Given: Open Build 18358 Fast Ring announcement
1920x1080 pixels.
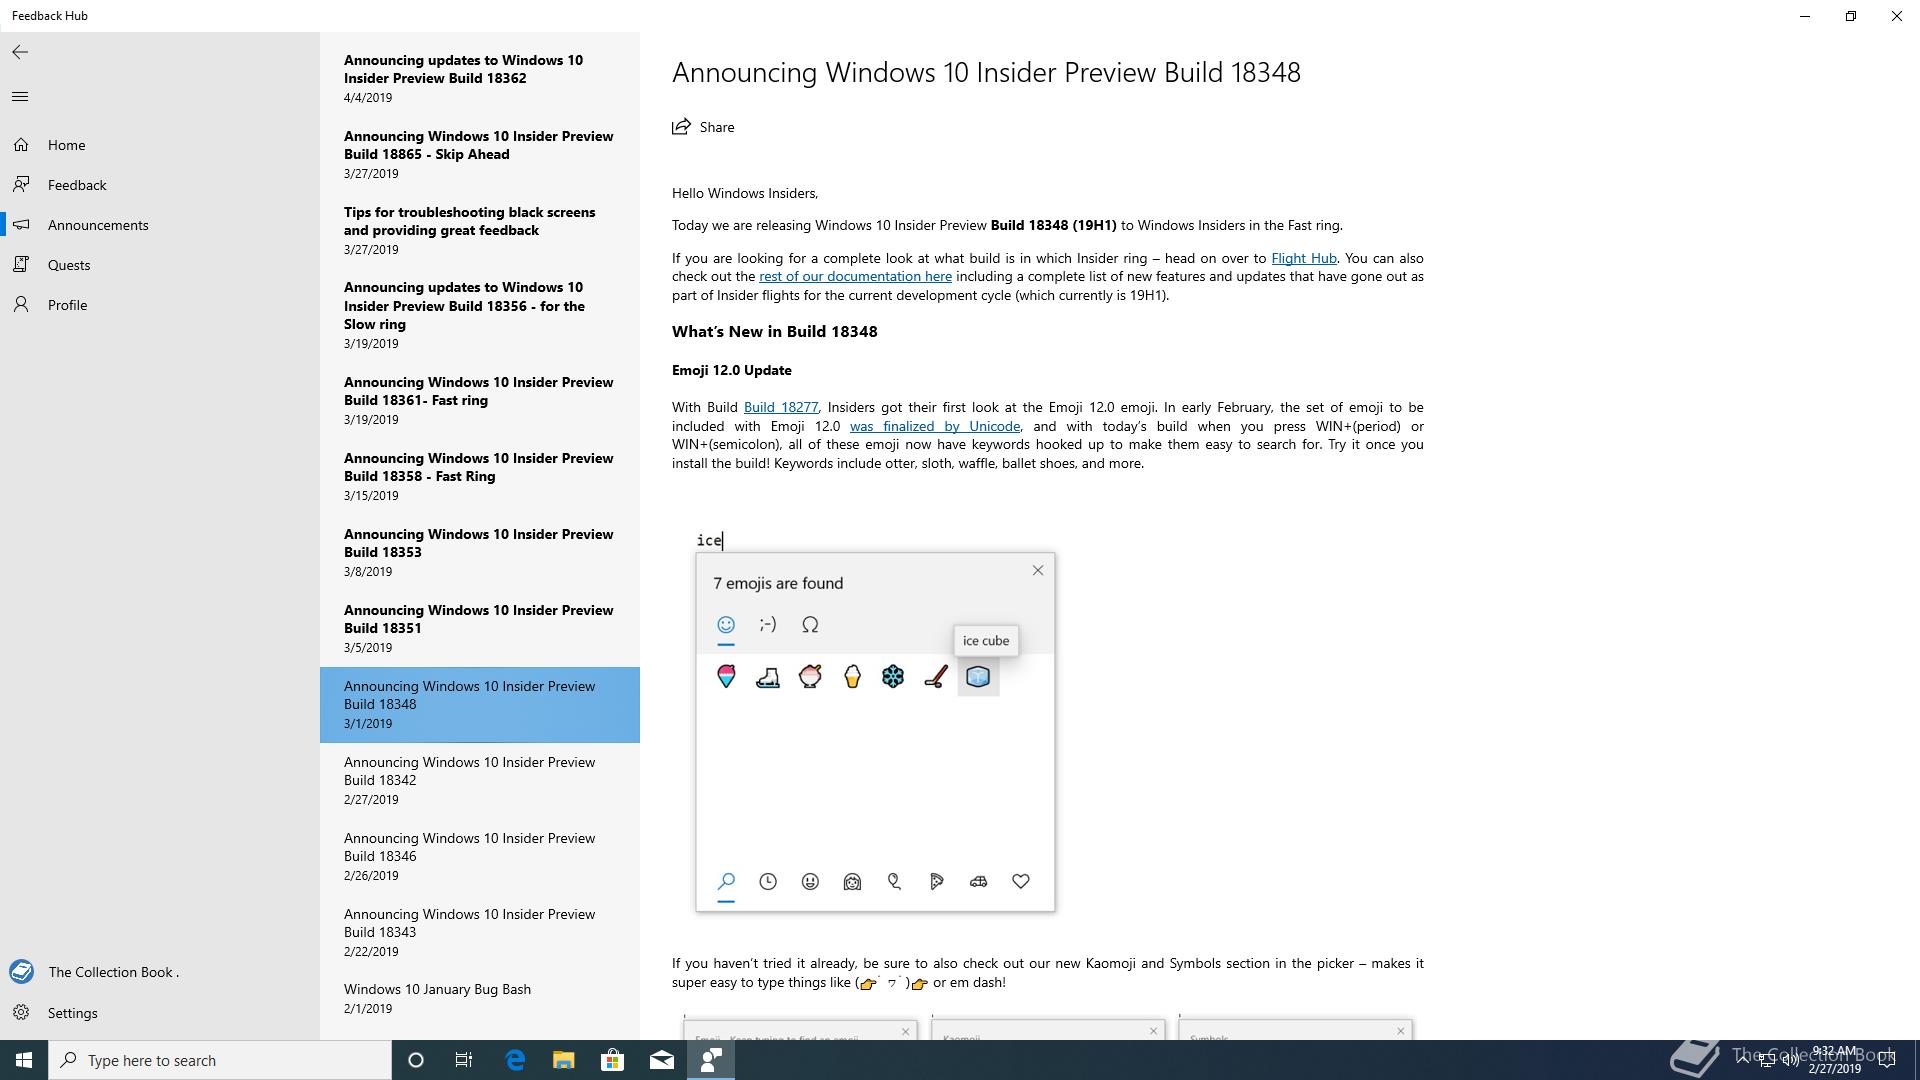Looking at the screenshot, I should pos(480,476).
